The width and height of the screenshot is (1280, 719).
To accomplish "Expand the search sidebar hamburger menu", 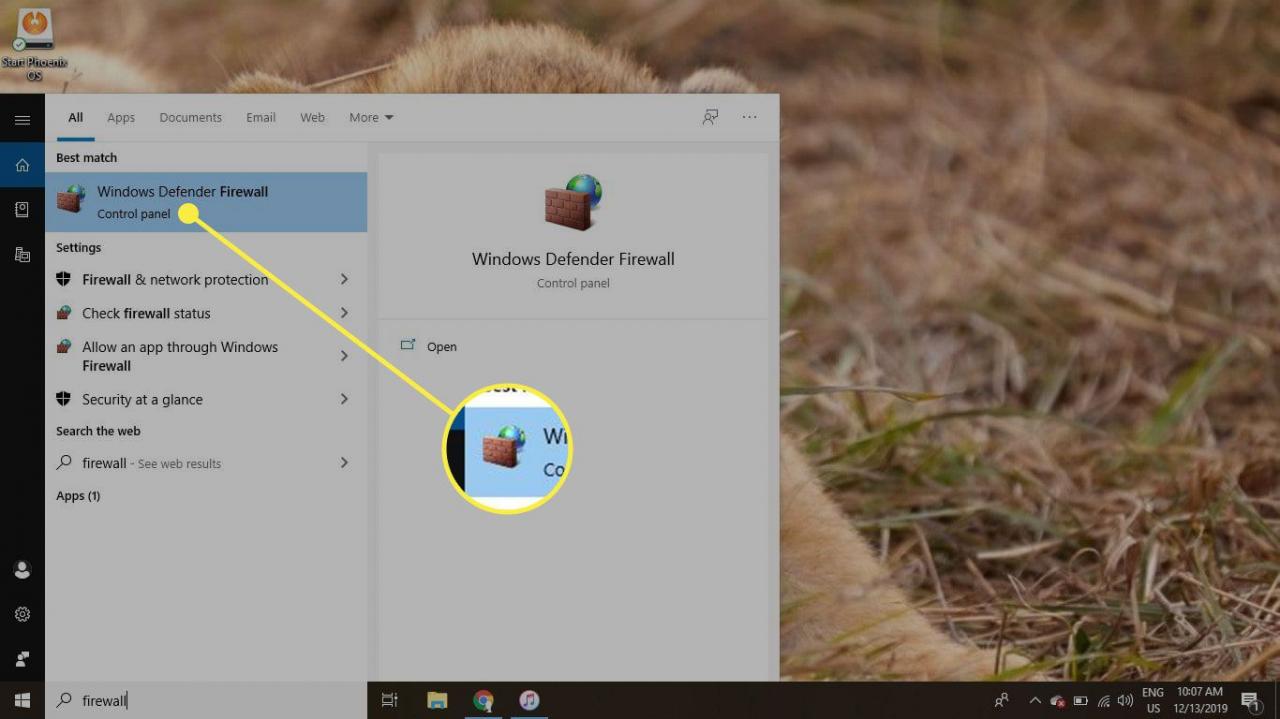I will point(22,120).
